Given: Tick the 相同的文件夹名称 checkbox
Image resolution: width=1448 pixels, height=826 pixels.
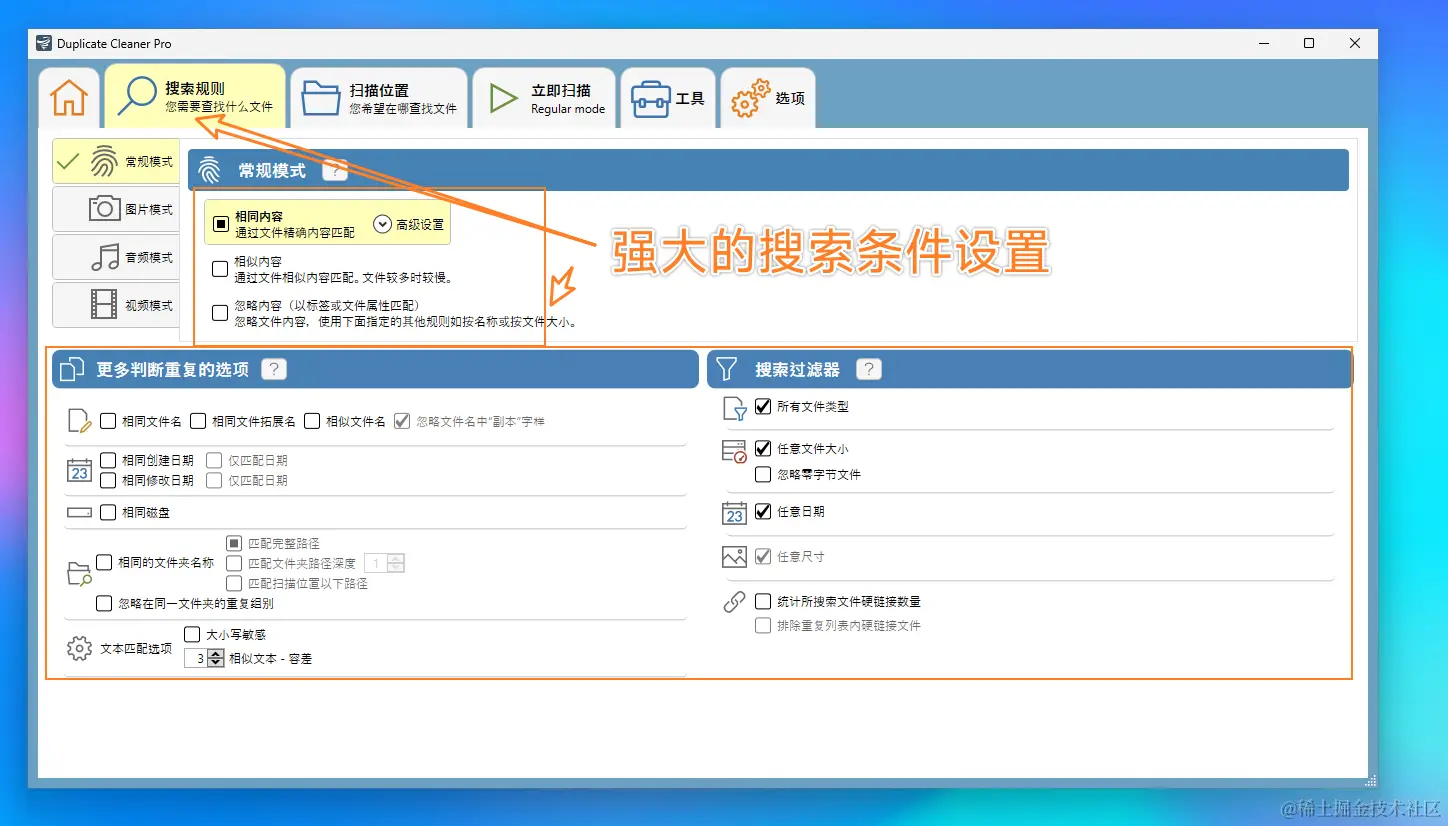Looking at the screenshot, I should (104, 563).
